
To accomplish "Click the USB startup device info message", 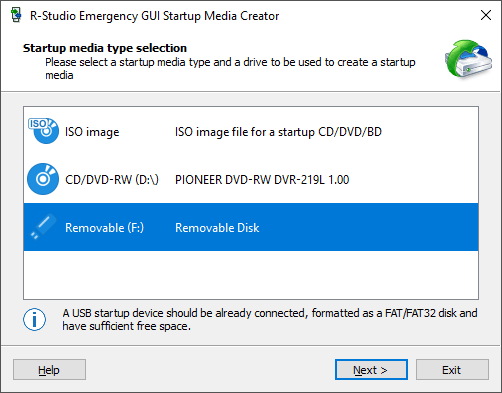I will (270, 319).
